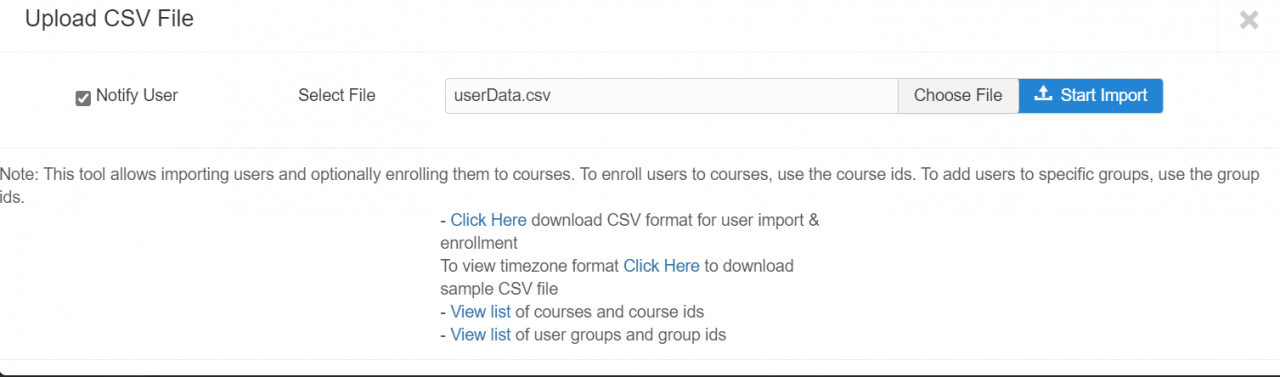Uncheck the Notify User checkbox

83,98
